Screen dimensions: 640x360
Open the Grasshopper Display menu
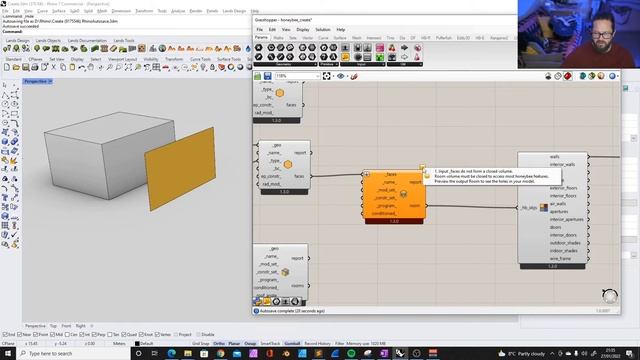pyautogui.click(x=302, y=29)
